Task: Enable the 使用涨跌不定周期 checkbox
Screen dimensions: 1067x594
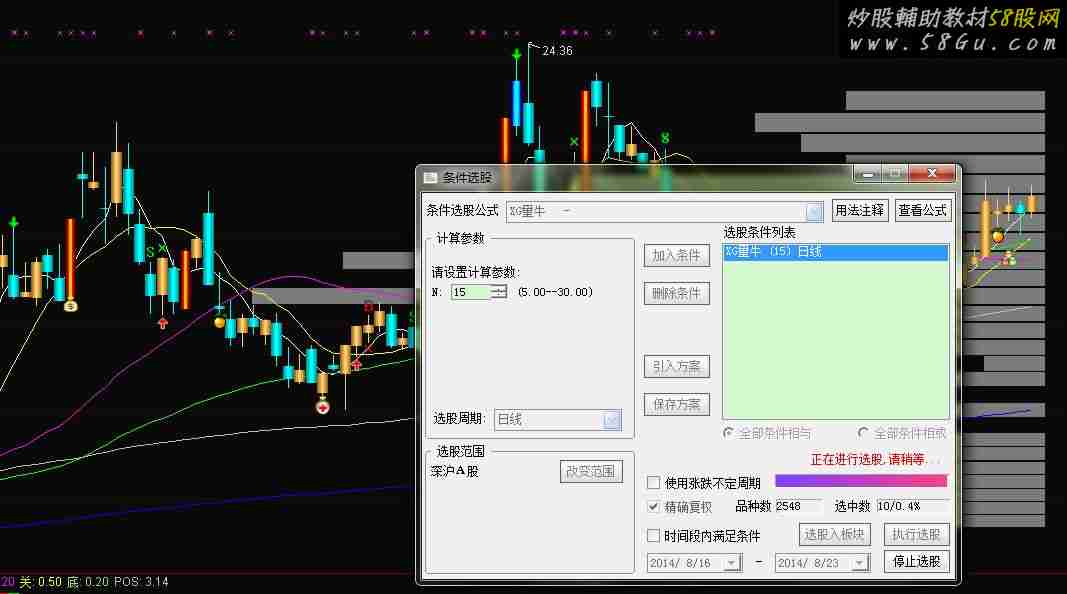Action: (x=653, y=482)
